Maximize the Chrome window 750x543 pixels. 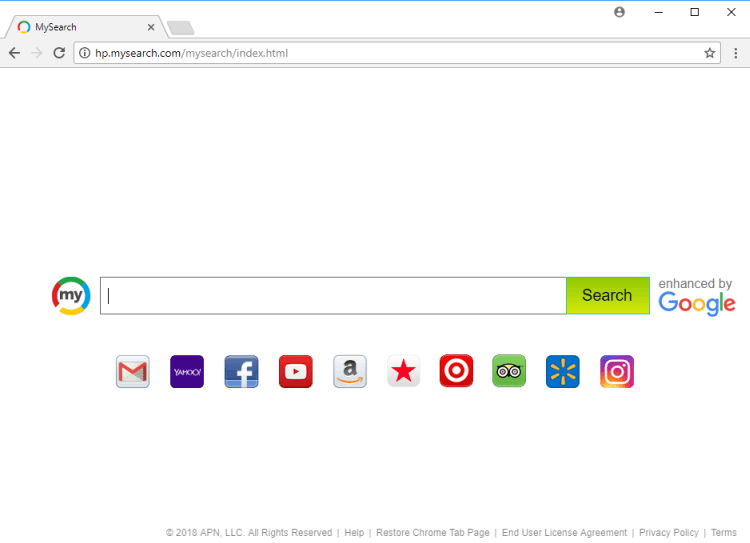(695, 12)
